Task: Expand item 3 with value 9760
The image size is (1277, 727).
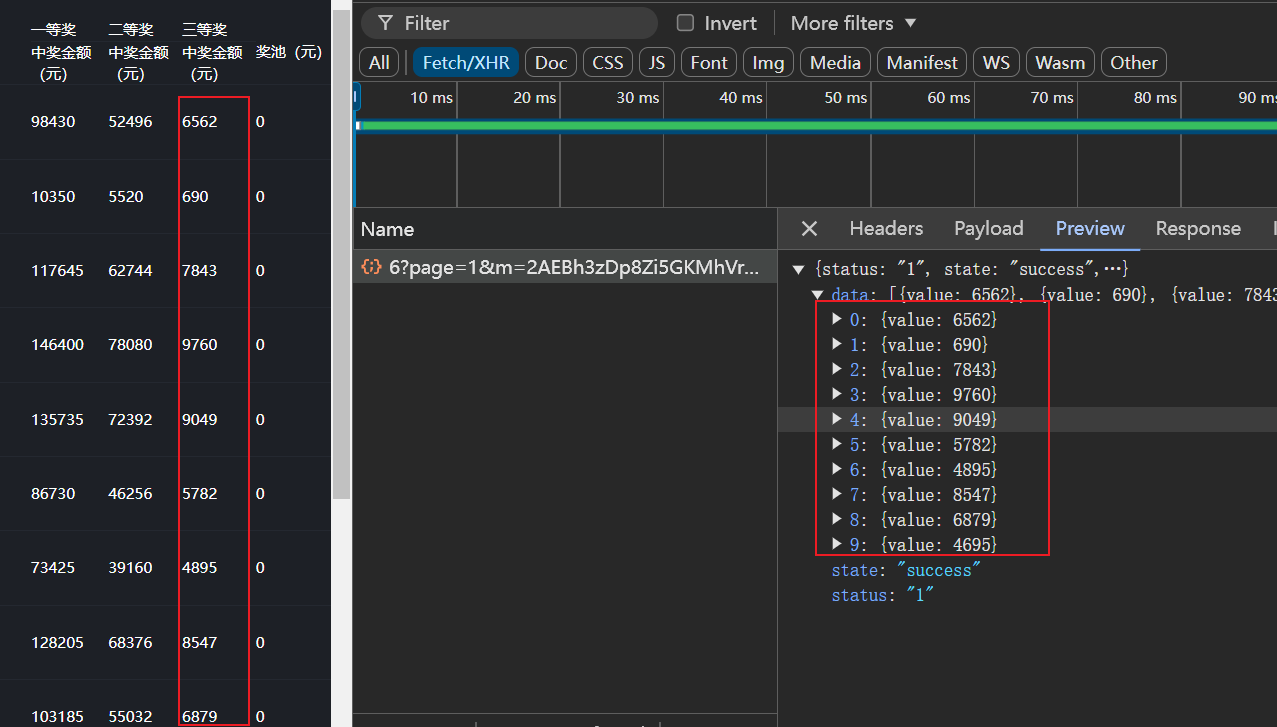Action: click(837, 394)
